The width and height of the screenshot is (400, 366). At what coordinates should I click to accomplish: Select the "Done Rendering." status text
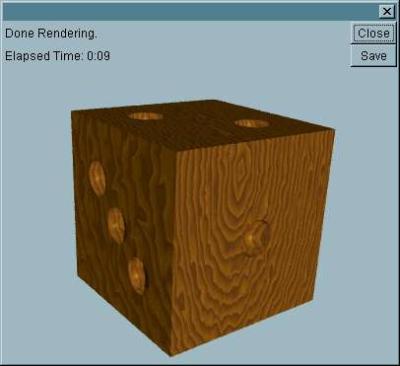coord(51,33)
